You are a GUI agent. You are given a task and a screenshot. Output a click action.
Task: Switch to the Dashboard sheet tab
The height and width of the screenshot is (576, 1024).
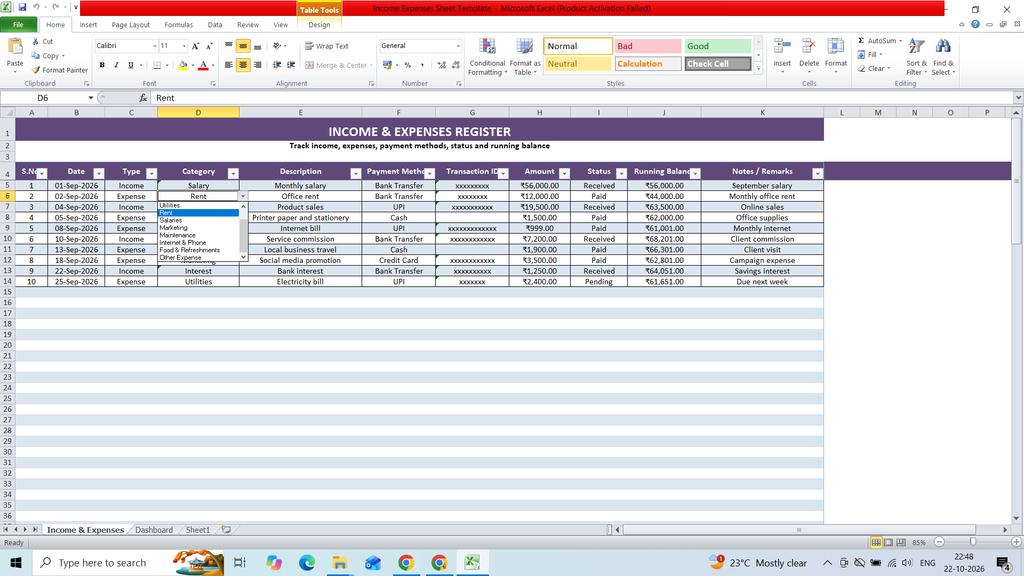coord(153,530)
